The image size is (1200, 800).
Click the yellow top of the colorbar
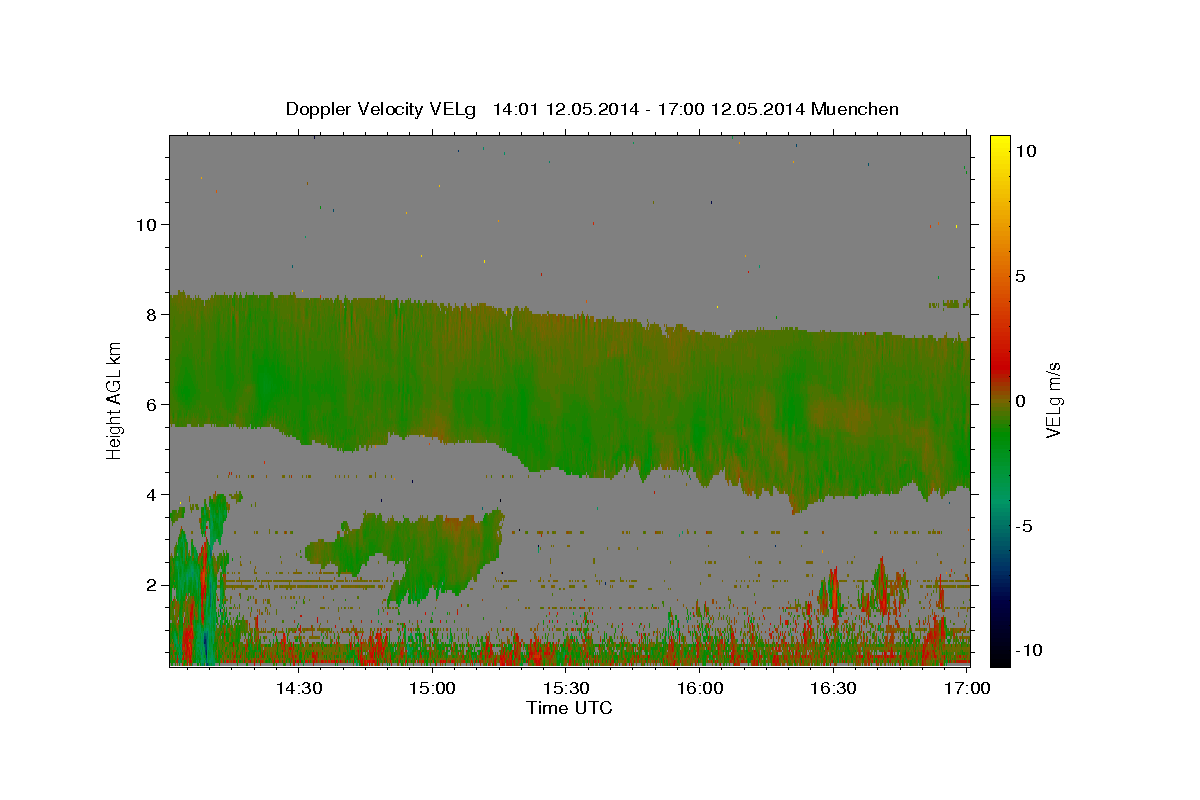(999, 145)
